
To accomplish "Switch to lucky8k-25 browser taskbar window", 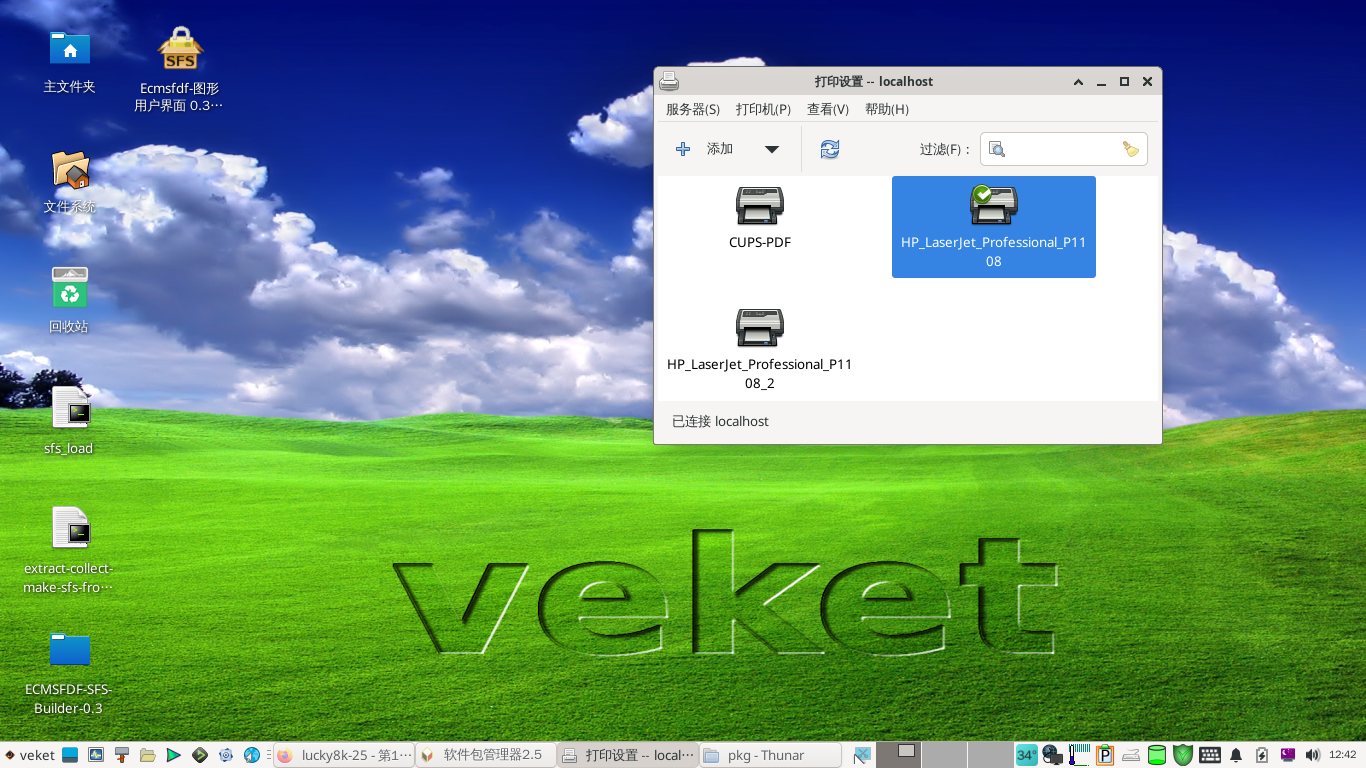I will click(344, 755).
